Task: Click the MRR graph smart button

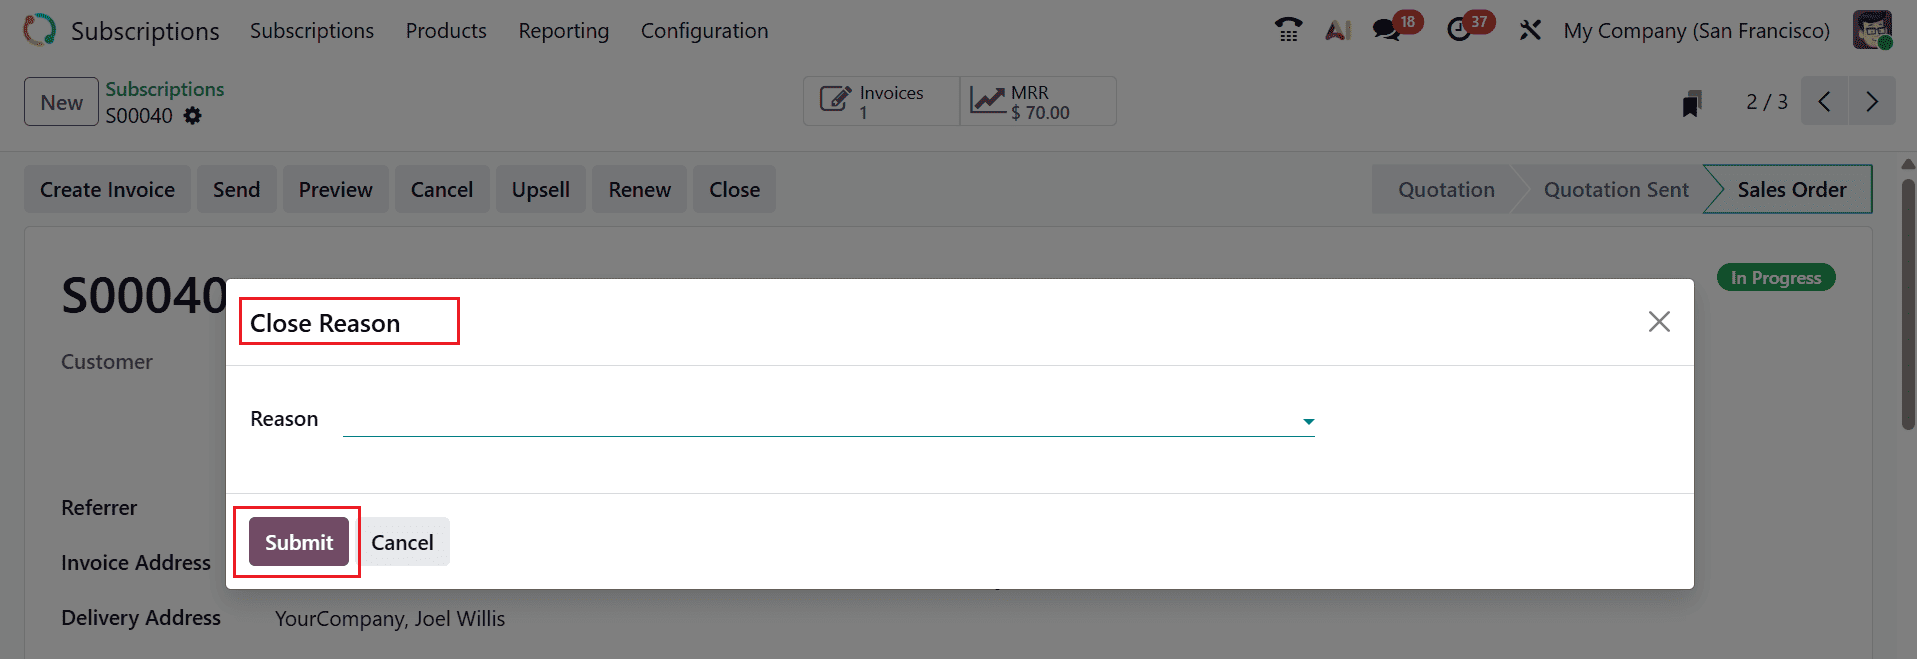Action: point(1036,101)
